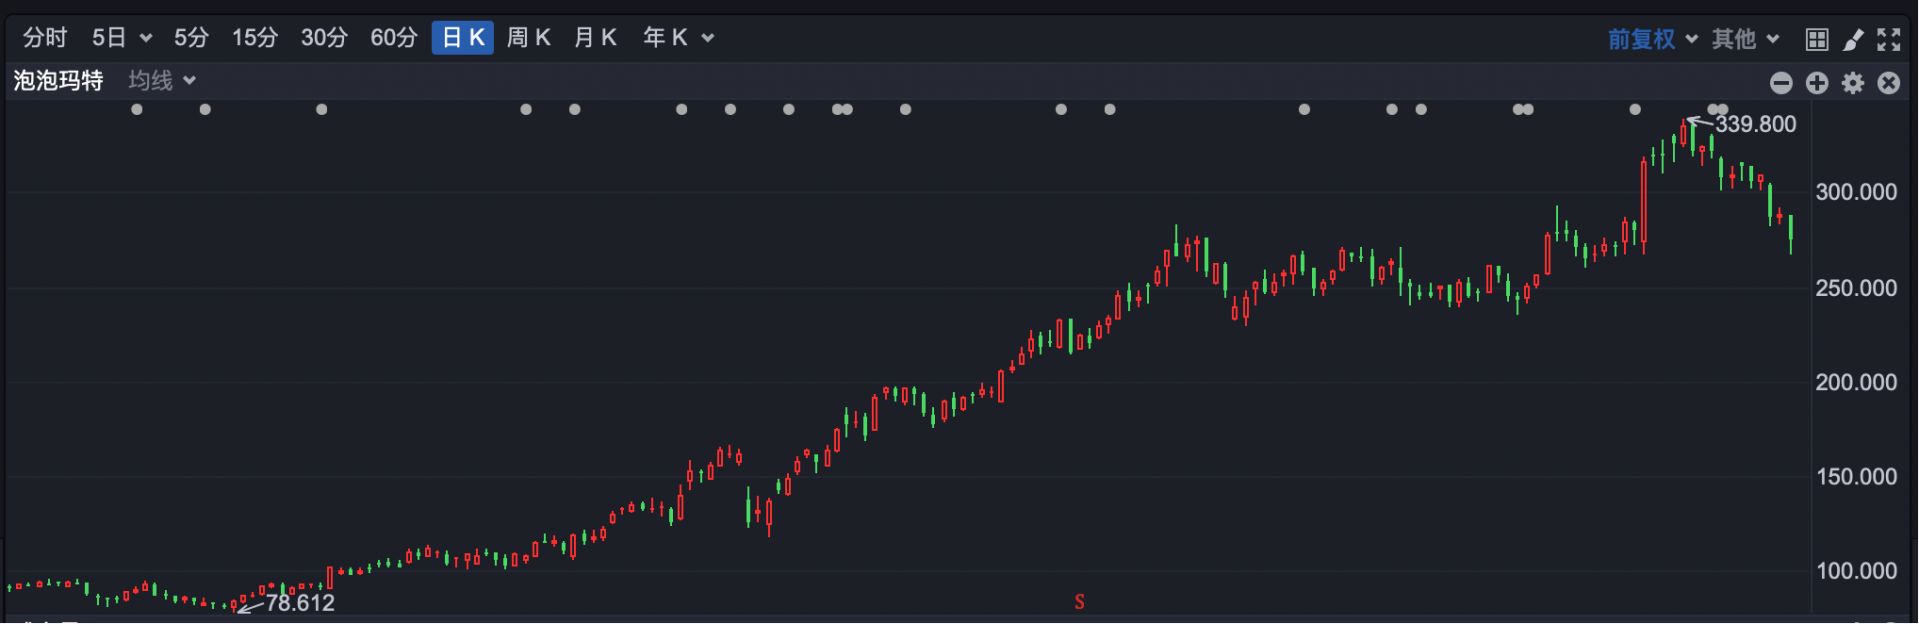Select the 分时 intraday tab
The height and width of the screenshot is (624, 1919).
pyautogui.click(x=45, y=38)
